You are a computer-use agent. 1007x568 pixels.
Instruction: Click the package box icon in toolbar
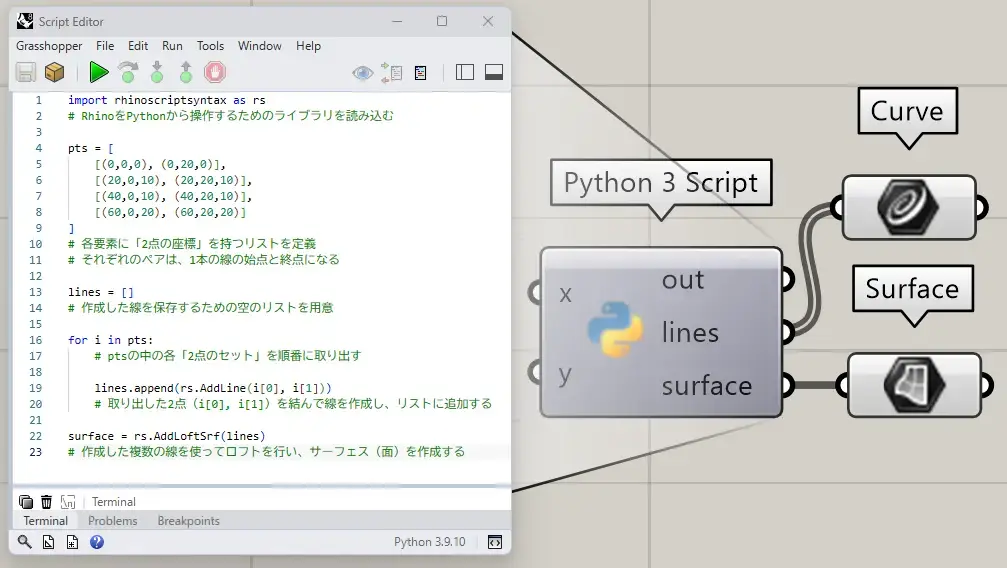54,72
